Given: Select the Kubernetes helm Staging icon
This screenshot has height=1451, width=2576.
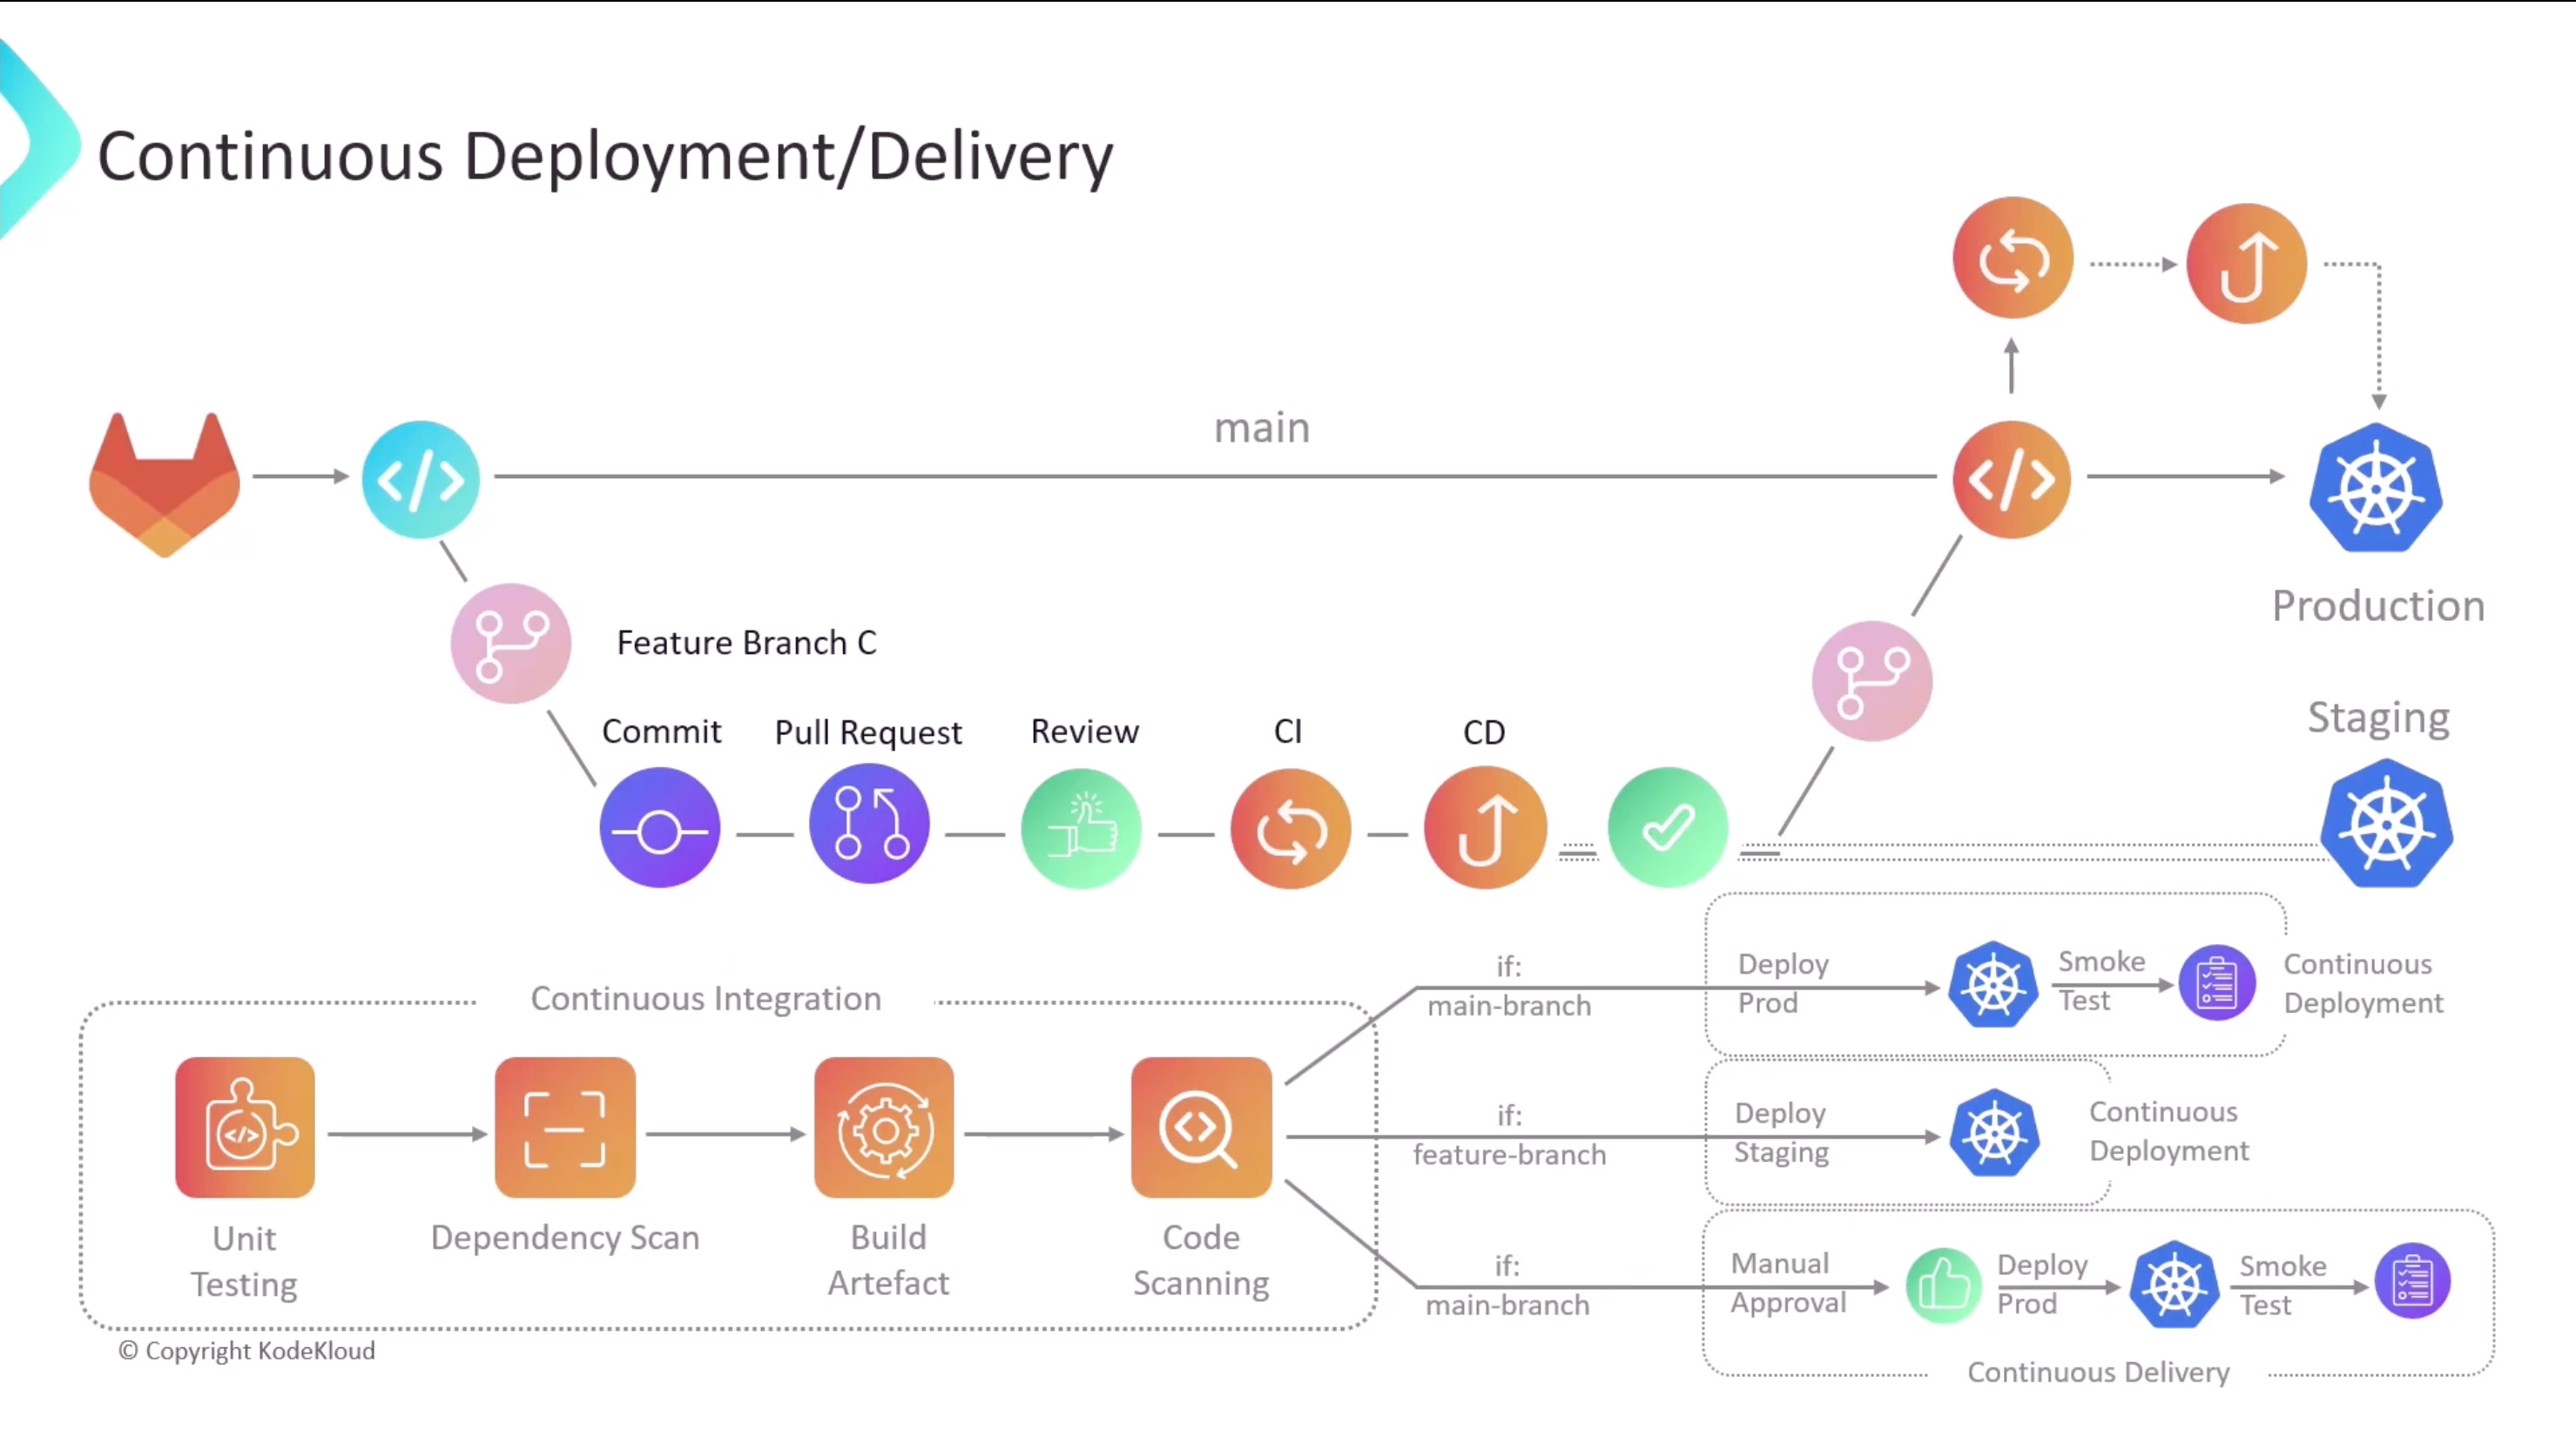Looking at the screenshot, I should pos(2385,820).
